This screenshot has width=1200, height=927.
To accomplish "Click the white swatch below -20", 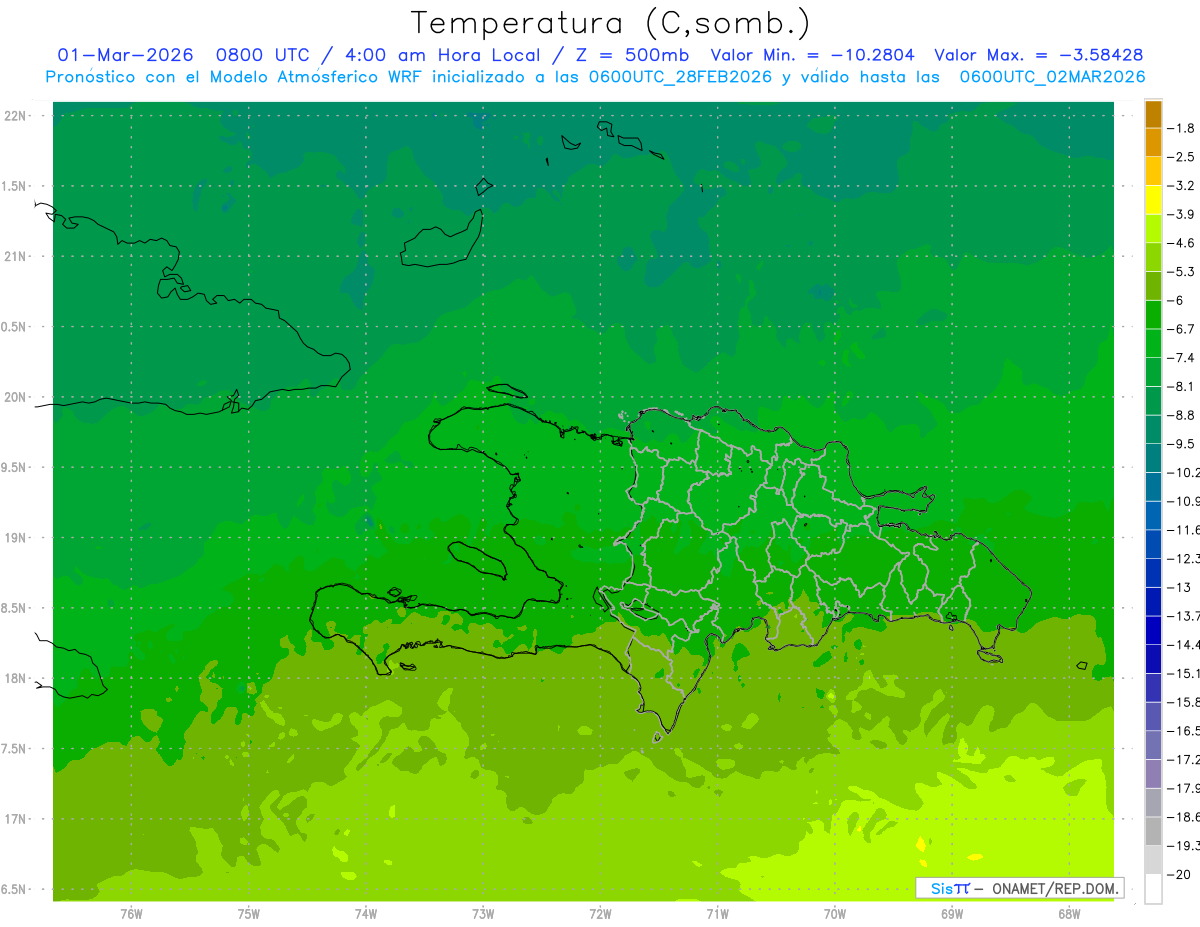I will [1154, 888].
